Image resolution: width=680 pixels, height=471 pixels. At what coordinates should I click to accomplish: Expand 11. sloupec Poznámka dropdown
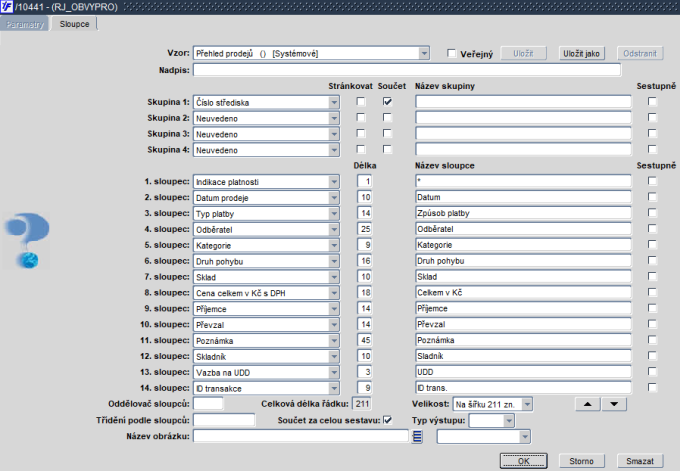click(x=333, y=340)
